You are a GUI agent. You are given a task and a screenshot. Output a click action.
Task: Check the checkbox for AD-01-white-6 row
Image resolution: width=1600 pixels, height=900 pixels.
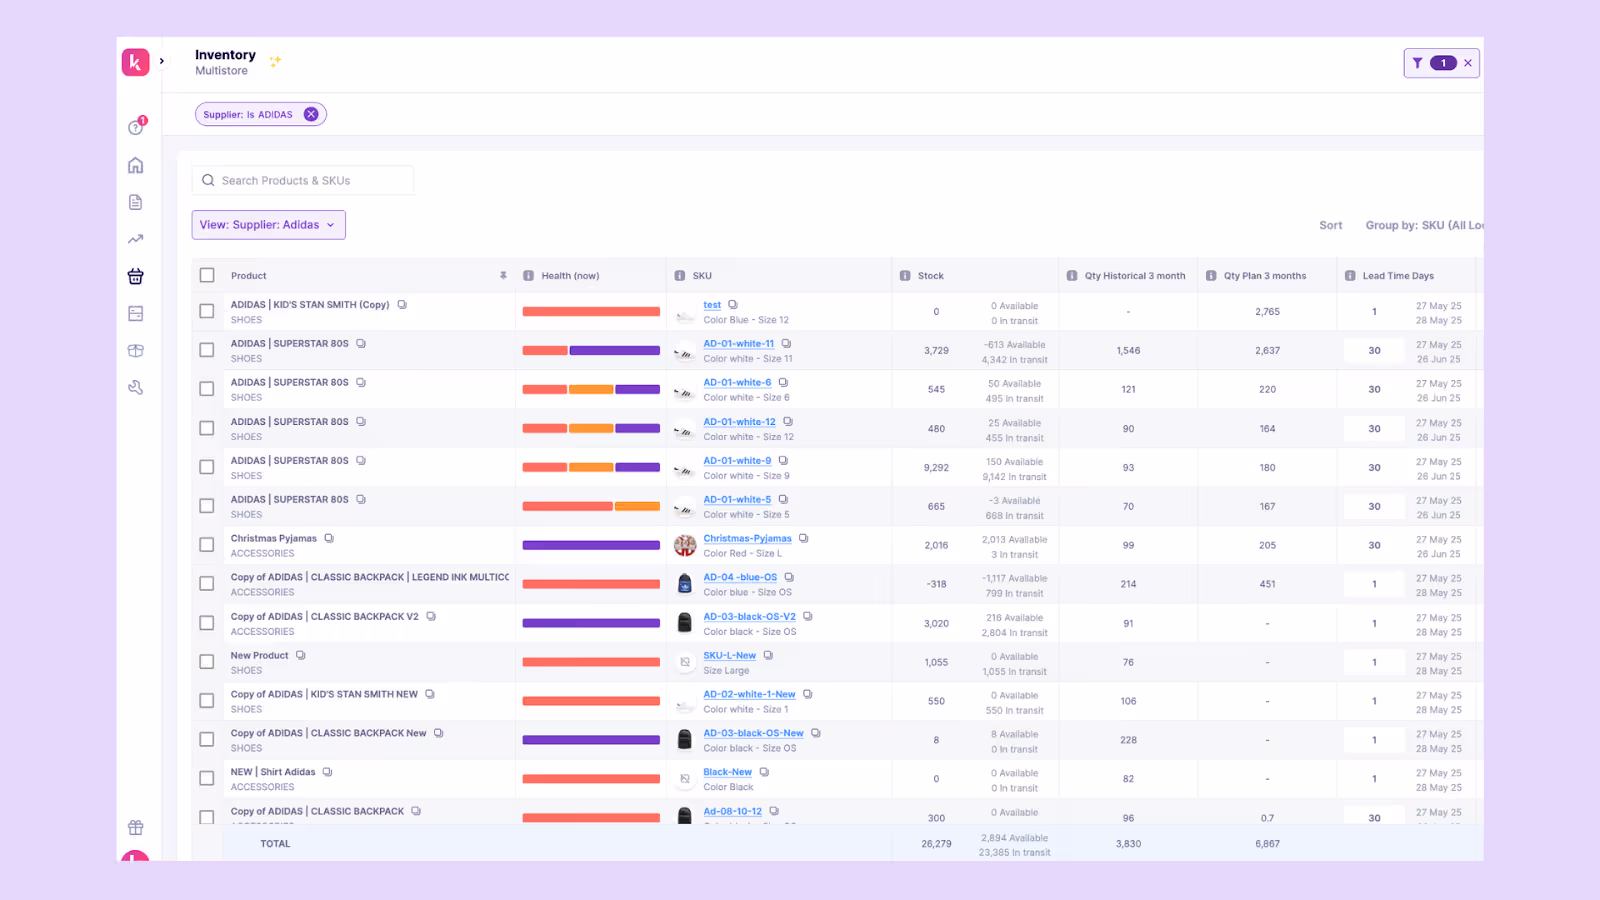(x=207, y=389)
